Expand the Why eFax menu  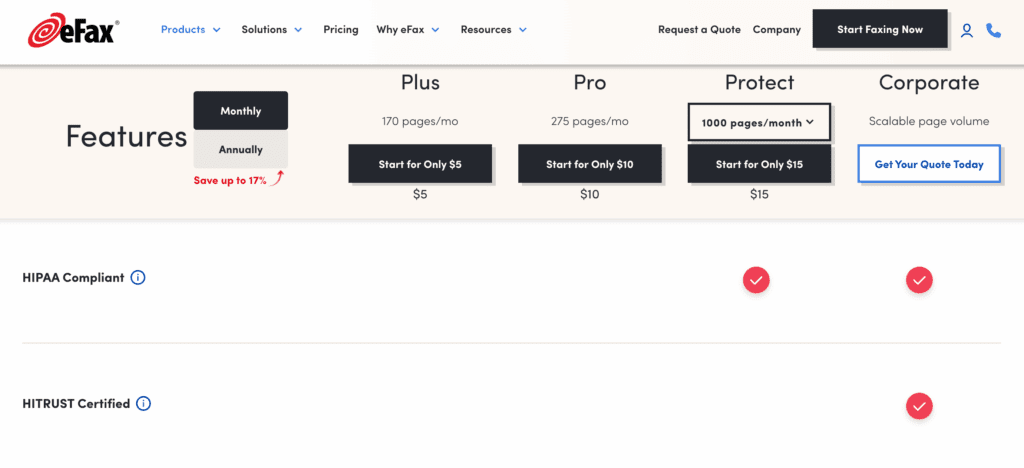pos(407,30)
